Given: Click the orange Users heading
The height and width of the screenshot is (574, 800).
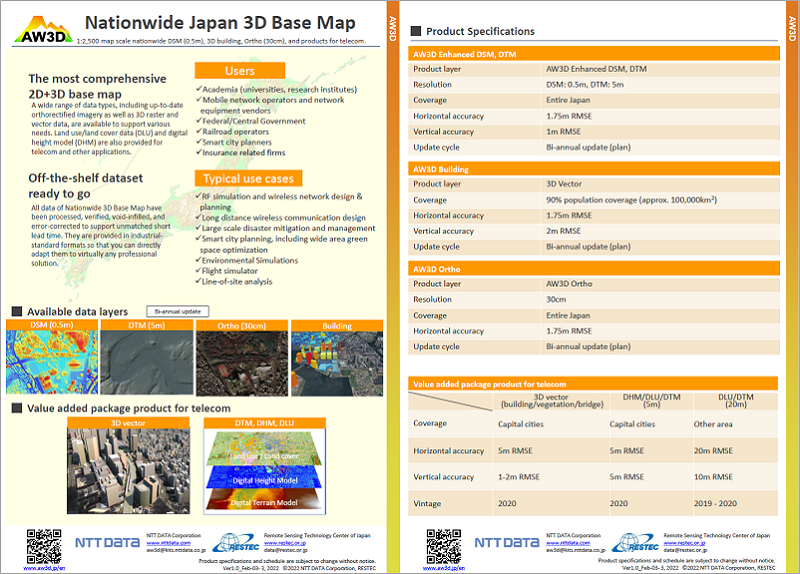Looking at the screenshot, I should [x=240, y=70].
